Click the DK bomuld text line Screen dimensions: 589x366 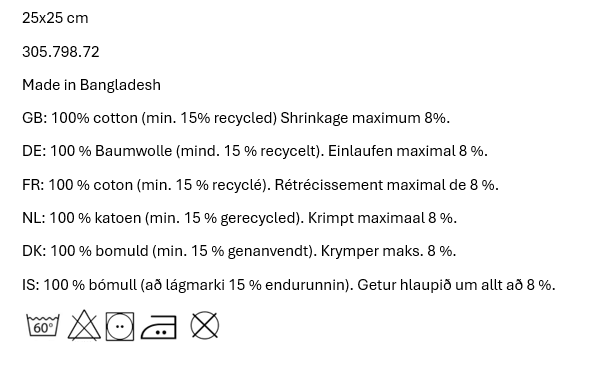click(x=239, y=251)
